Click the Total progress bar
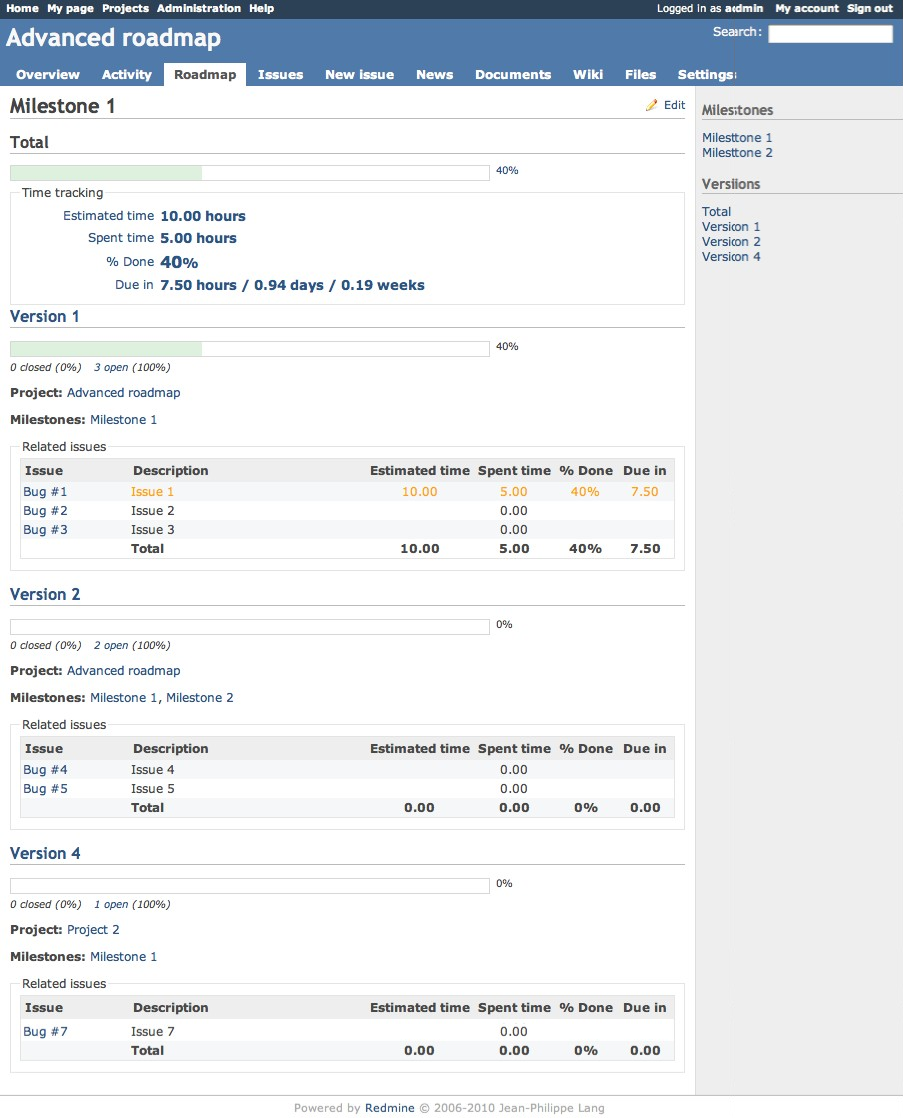This screenshot has height=1118, width=903. [250, 173]
